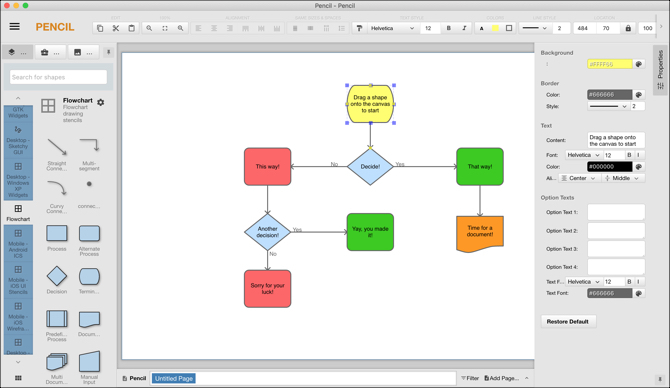Click Add Page button
Screen dimensions: 670x388
[501, 378]
